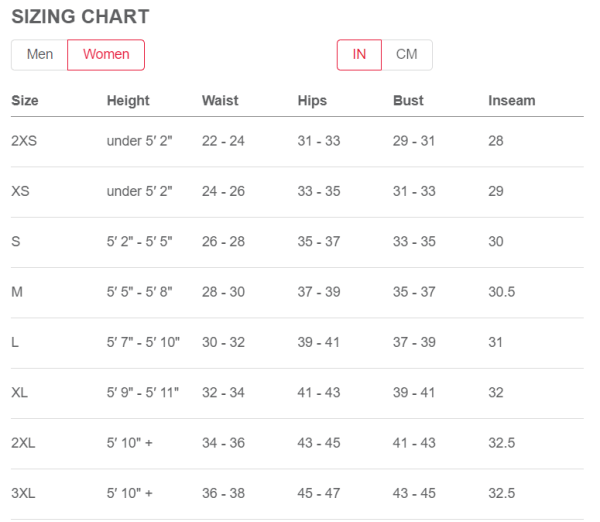The width and height of the screenshot is (600, 522).
Task: Click the 39 - 41 hips value
Action: 318,342
